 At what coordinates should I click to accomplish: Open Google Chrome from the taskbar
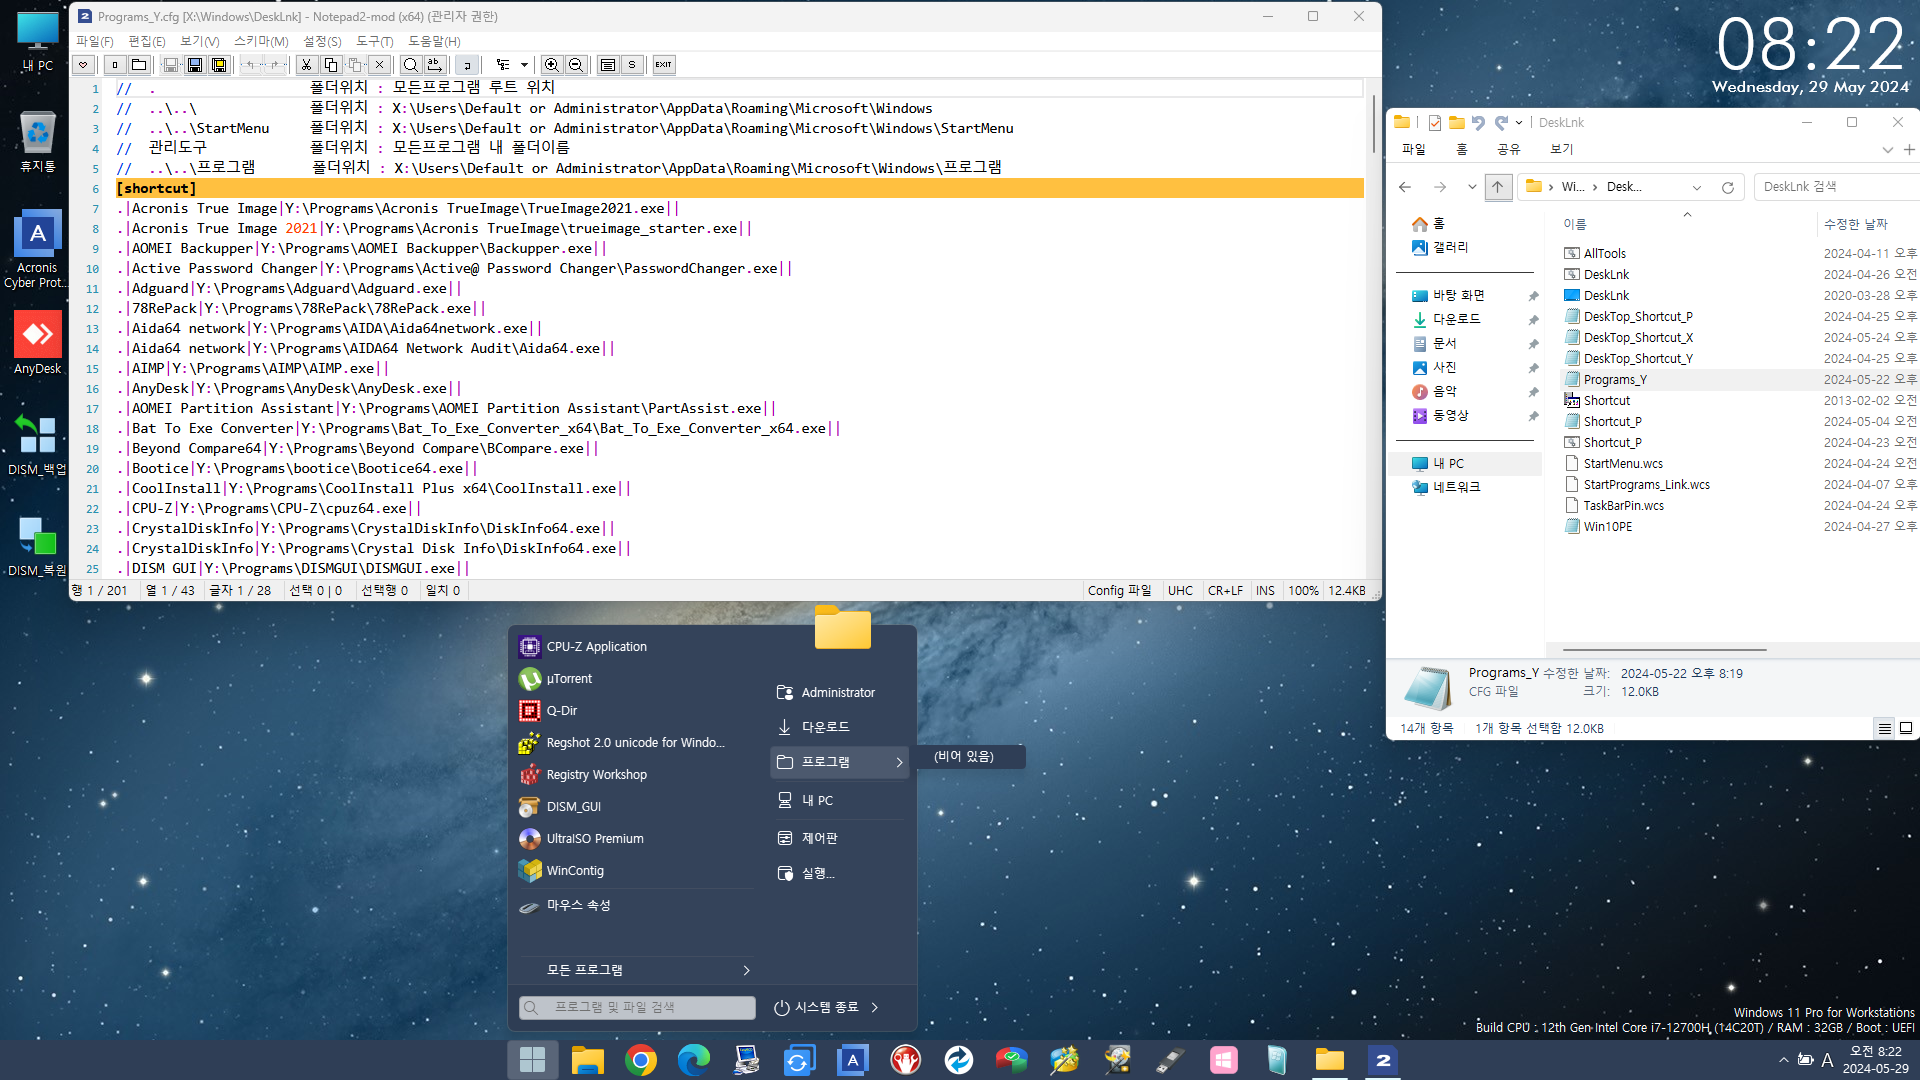[x=640, y=1060]
